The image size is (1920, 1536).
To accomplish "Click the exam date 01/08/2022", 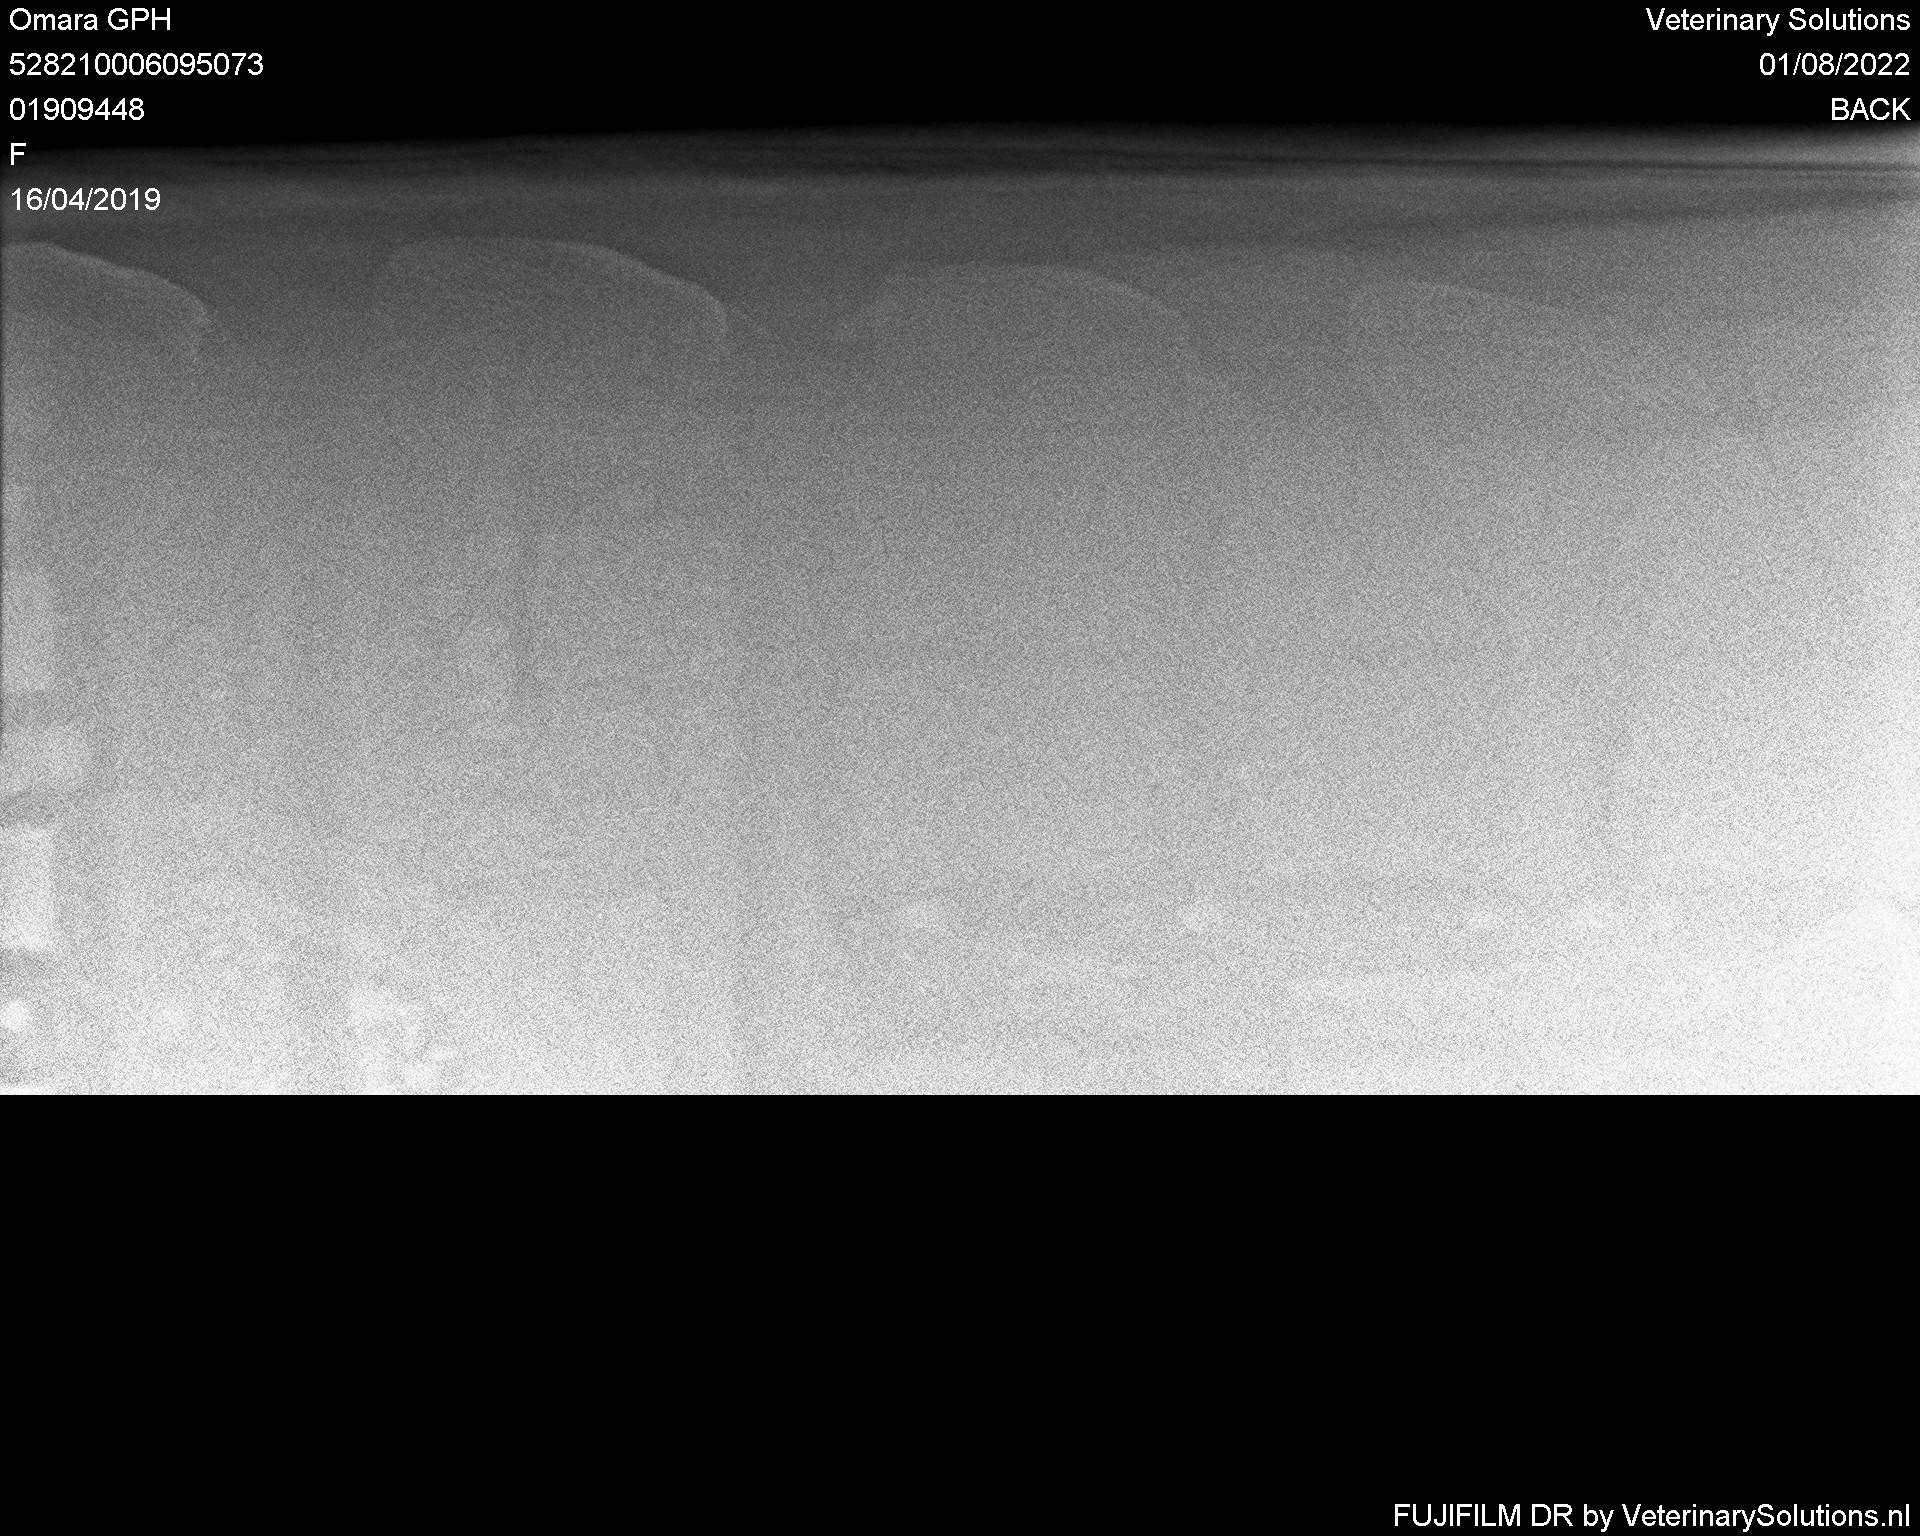I will (1835, 65).
